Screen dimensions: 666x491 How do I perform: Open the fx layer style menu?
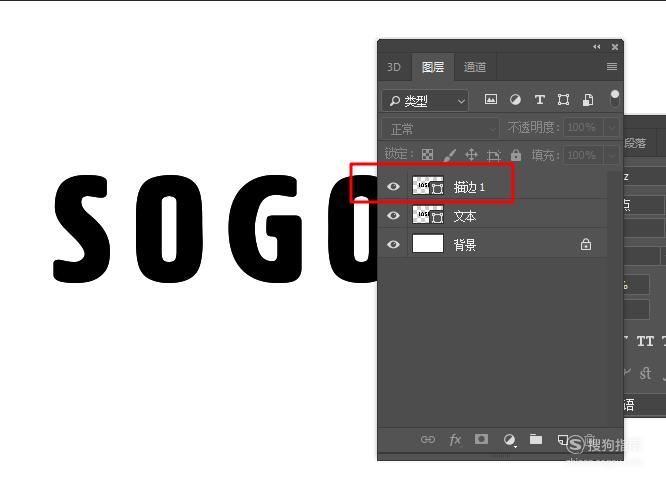455,440
